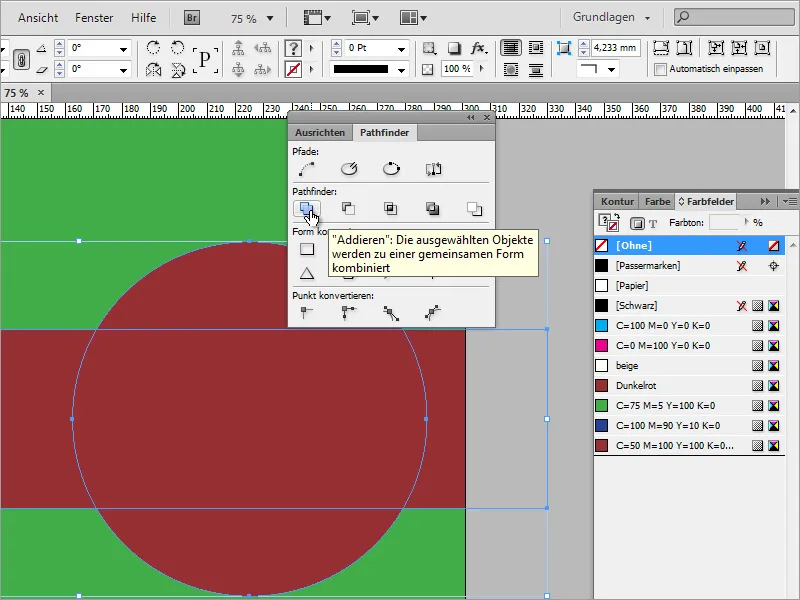
Task: Toggle formatting affects container button
Action: pyautogui.click(x=637, y=223)
